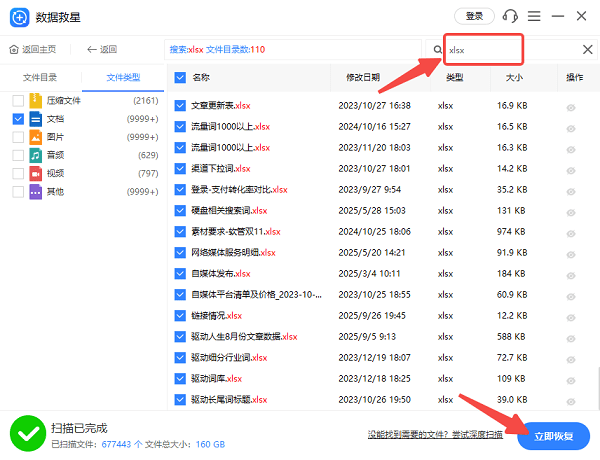The height and width of the screenshot is (460, 600).
Task: Sort files by the 修改日期 column header
Action: (363, 77)
